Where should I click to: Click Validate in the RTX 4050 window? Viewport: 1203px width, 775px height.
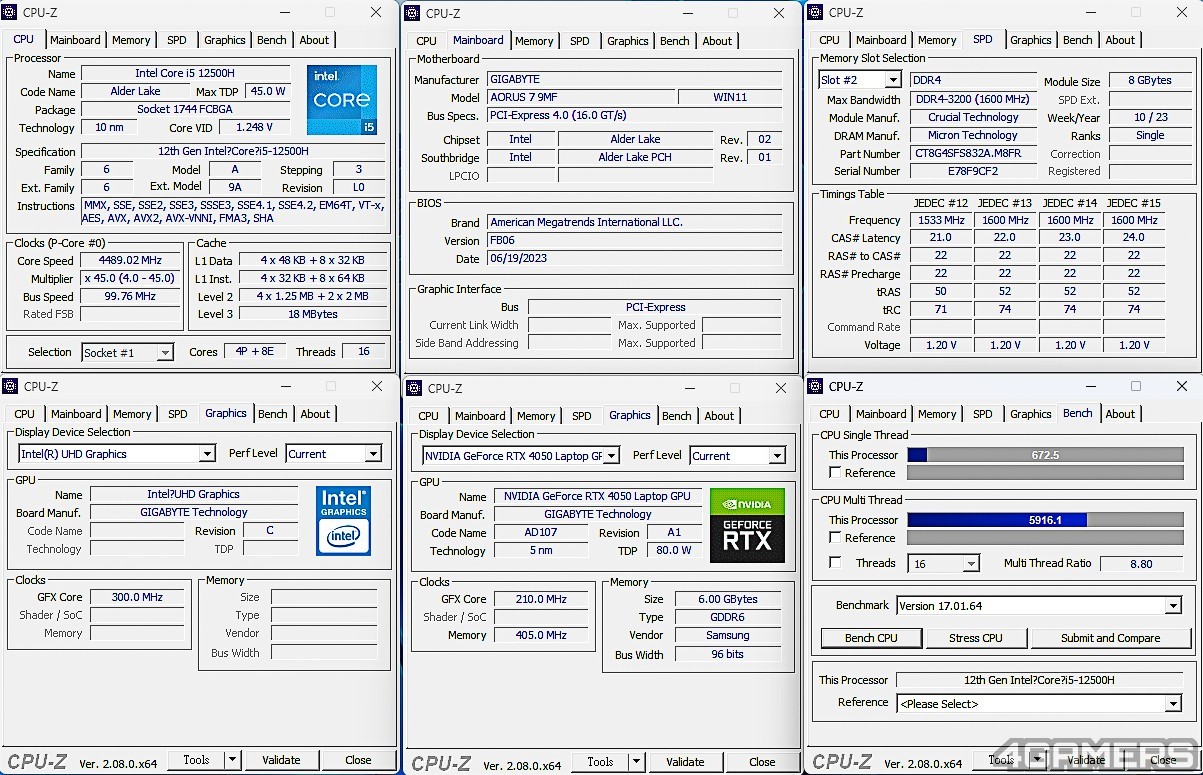coord(685,762)
